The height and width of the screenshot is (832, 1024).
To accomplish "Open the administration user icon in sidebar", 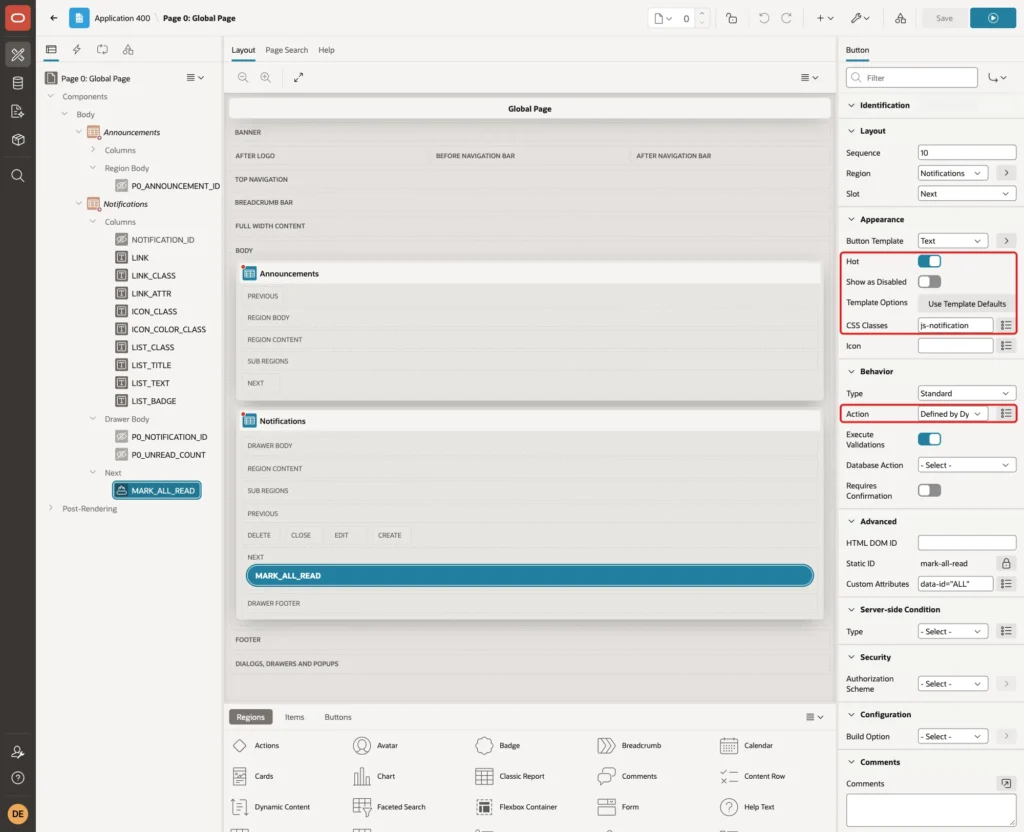I will [18, 752].
